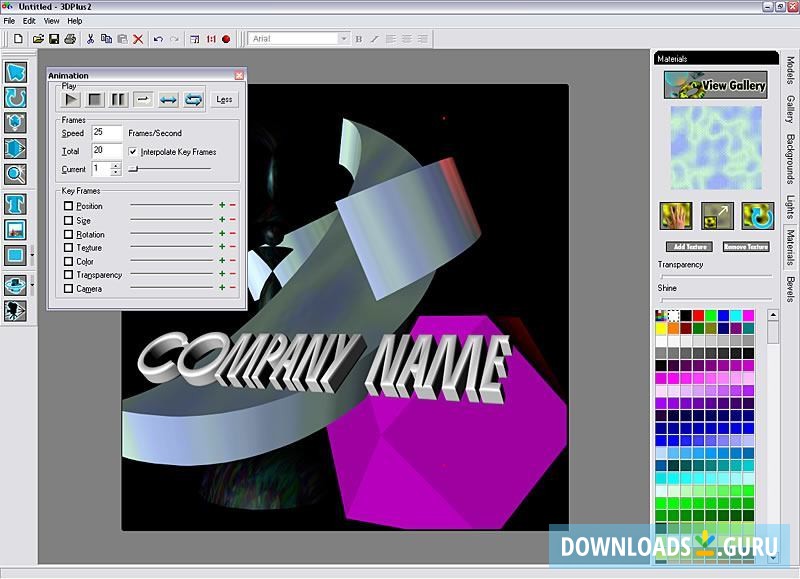
Task: Switch to the Backgrounds tab
Action: 790,158
